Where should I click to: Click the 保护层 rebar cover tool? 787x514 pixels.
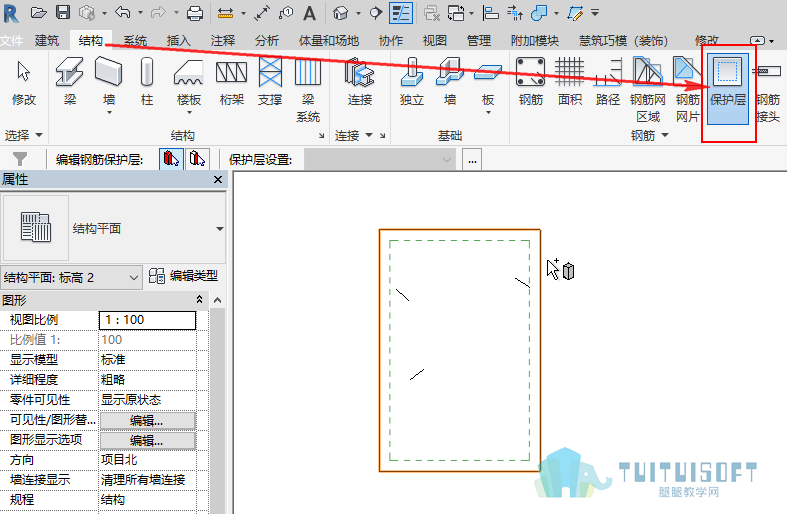click(727, 89)
